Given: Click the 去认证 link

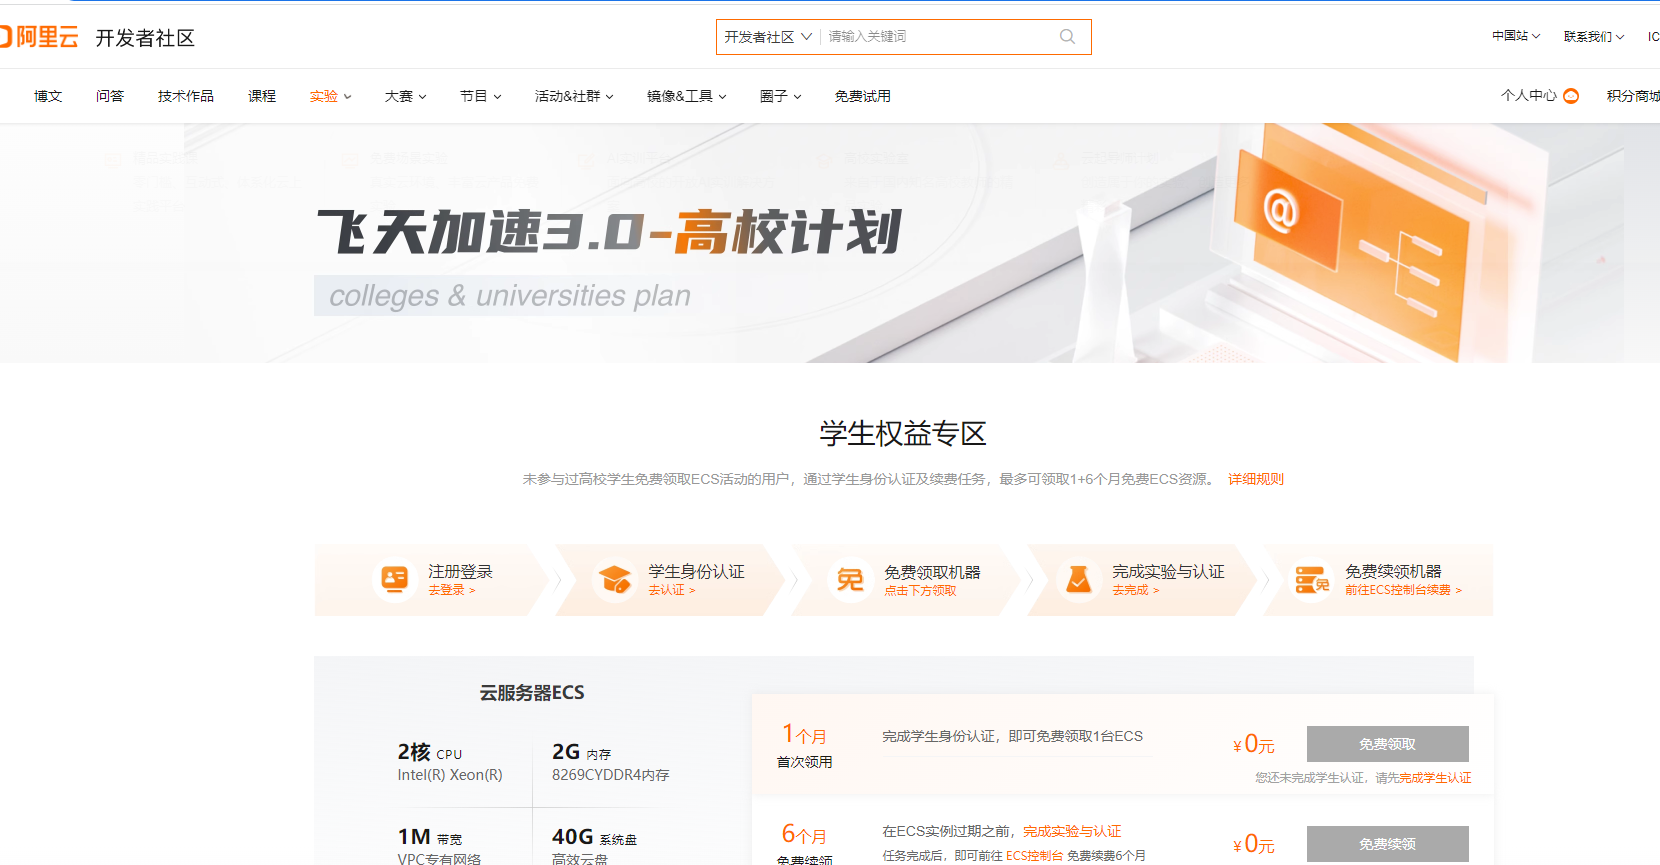Looking at the screenshot, I should pyautogui.click(x=672, y=590).
